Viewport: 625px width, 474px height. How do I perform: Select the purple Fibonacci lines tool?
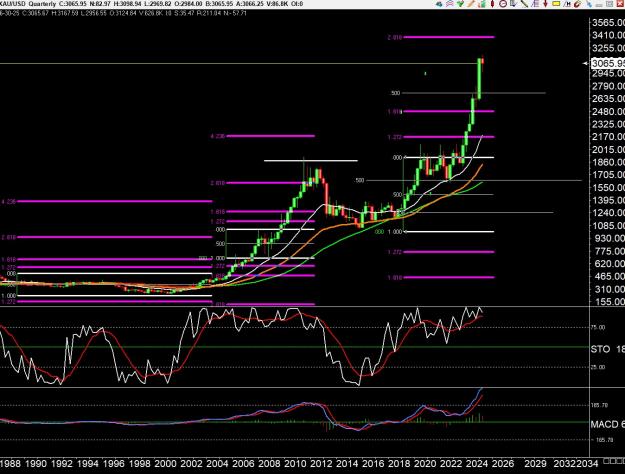coord(535,4)
